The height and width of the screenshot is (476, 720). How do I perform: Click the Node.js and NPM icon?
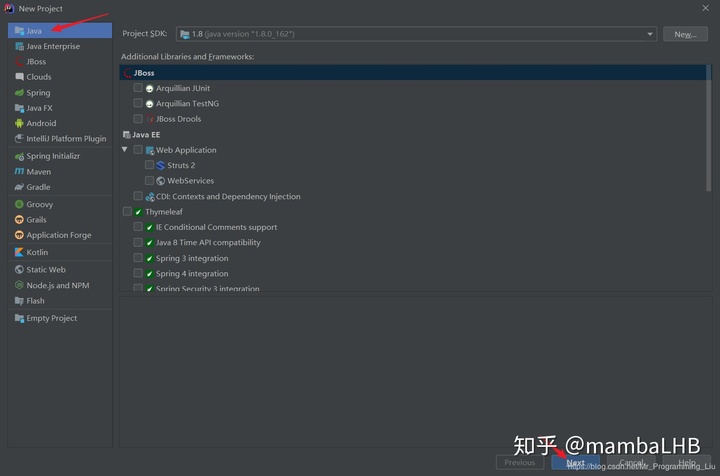(19, 285)
